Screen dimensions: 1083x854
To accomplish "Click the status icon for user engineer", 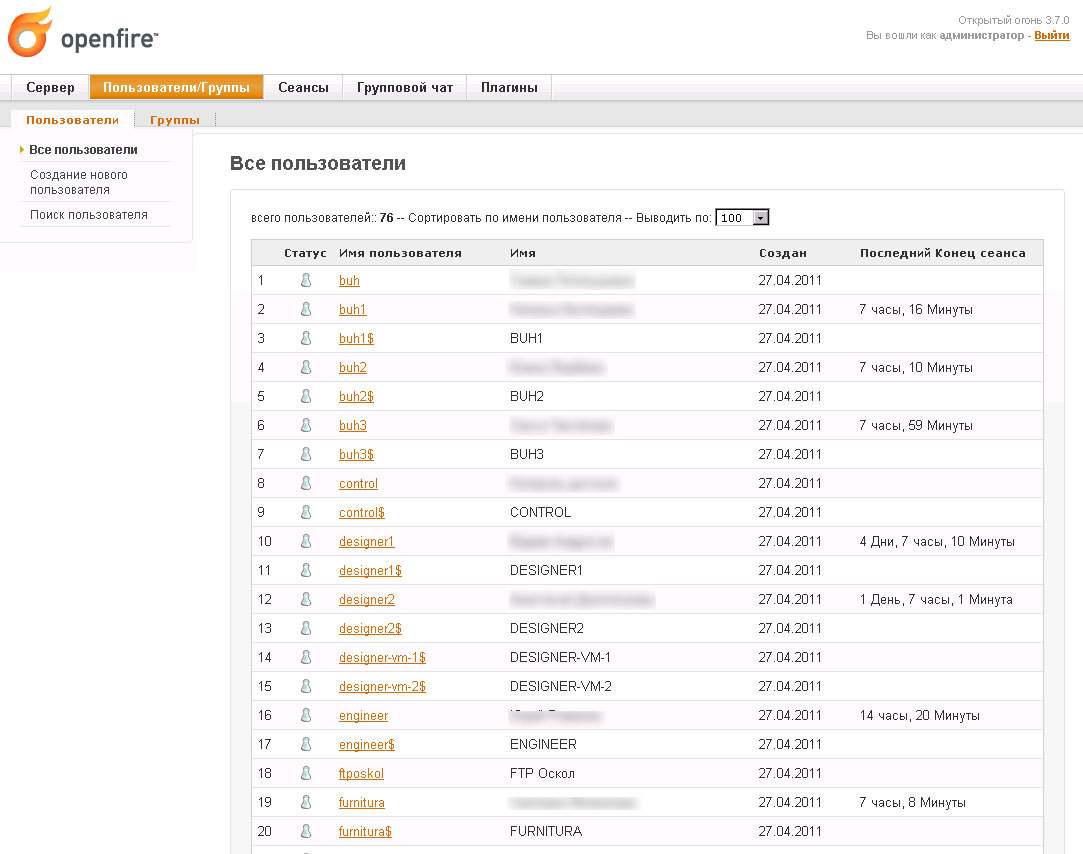I will click(306, 716).
